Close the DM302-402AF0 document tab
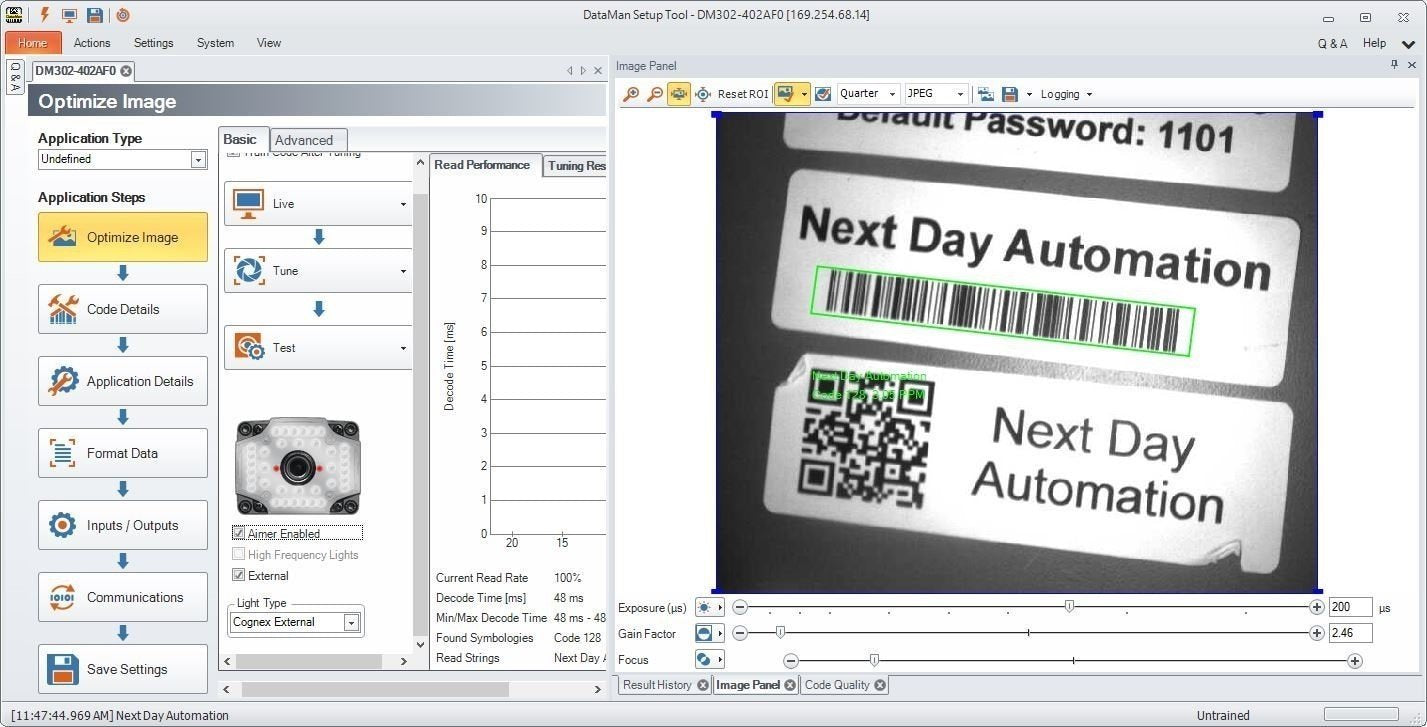The height and width of the screenshot is (727, 1427). pyautogui.click(x=126, y=71)
